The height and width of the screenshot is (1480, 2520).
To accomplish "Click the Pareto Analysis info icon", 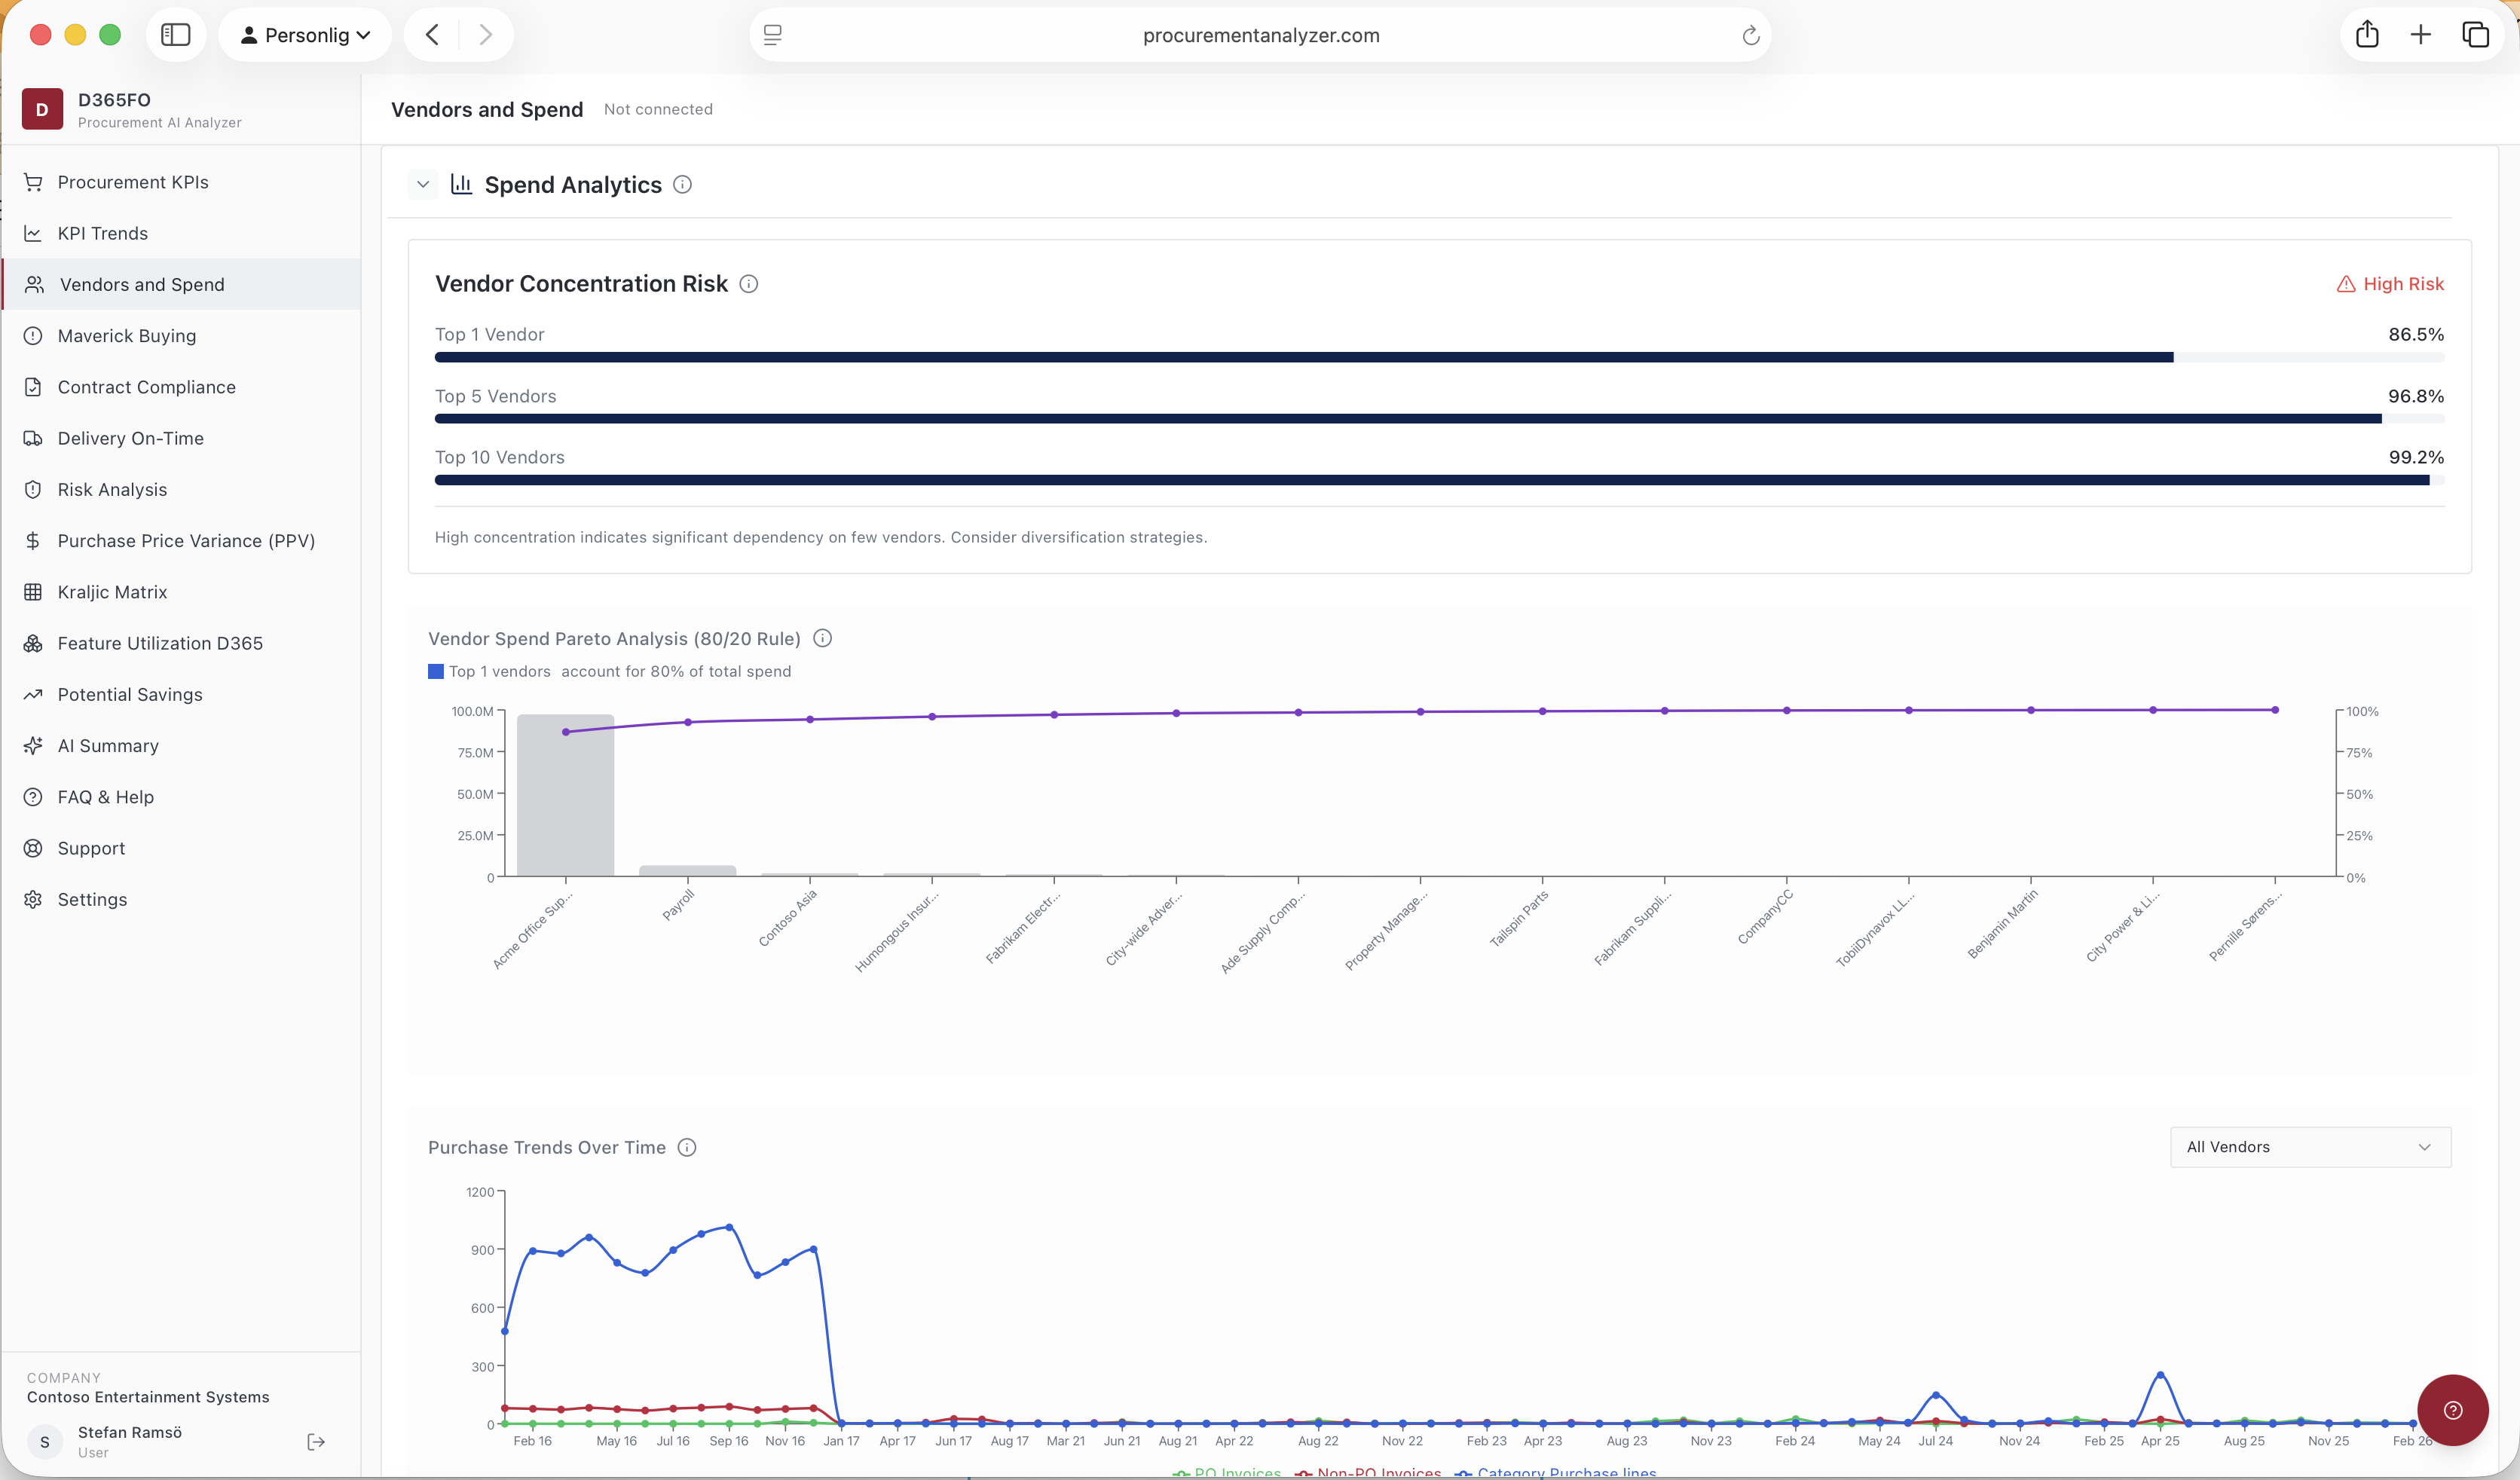I will tap(822, 638).
